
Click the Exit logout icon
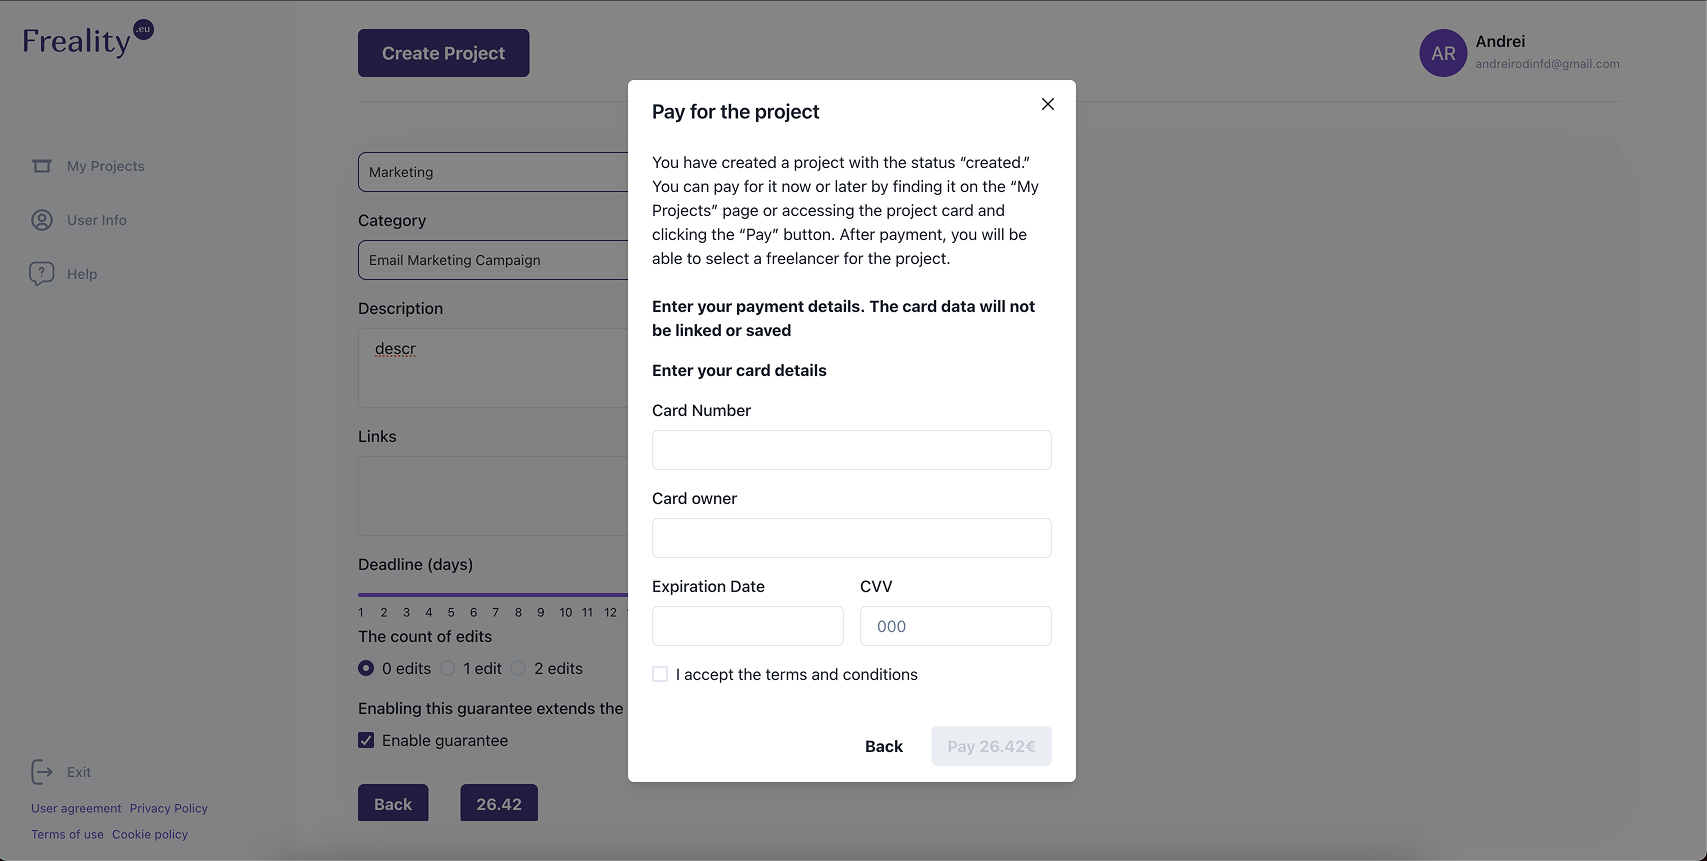(42, 772)
